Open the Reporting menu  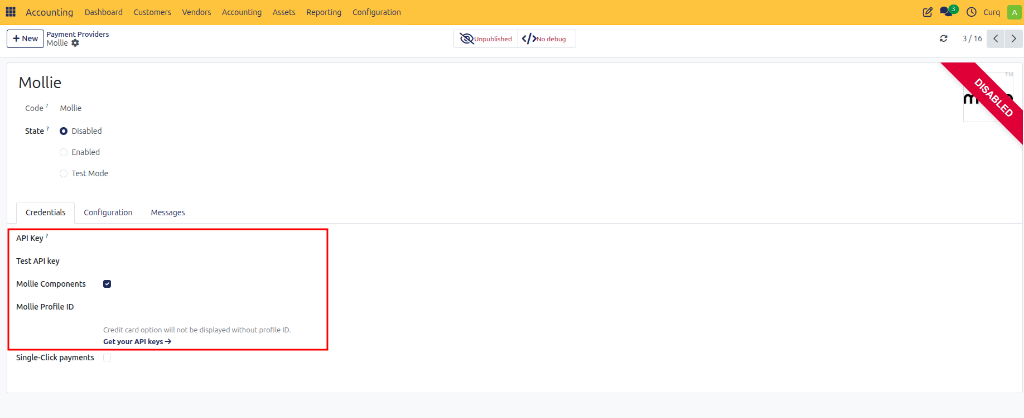coord(324,12)
